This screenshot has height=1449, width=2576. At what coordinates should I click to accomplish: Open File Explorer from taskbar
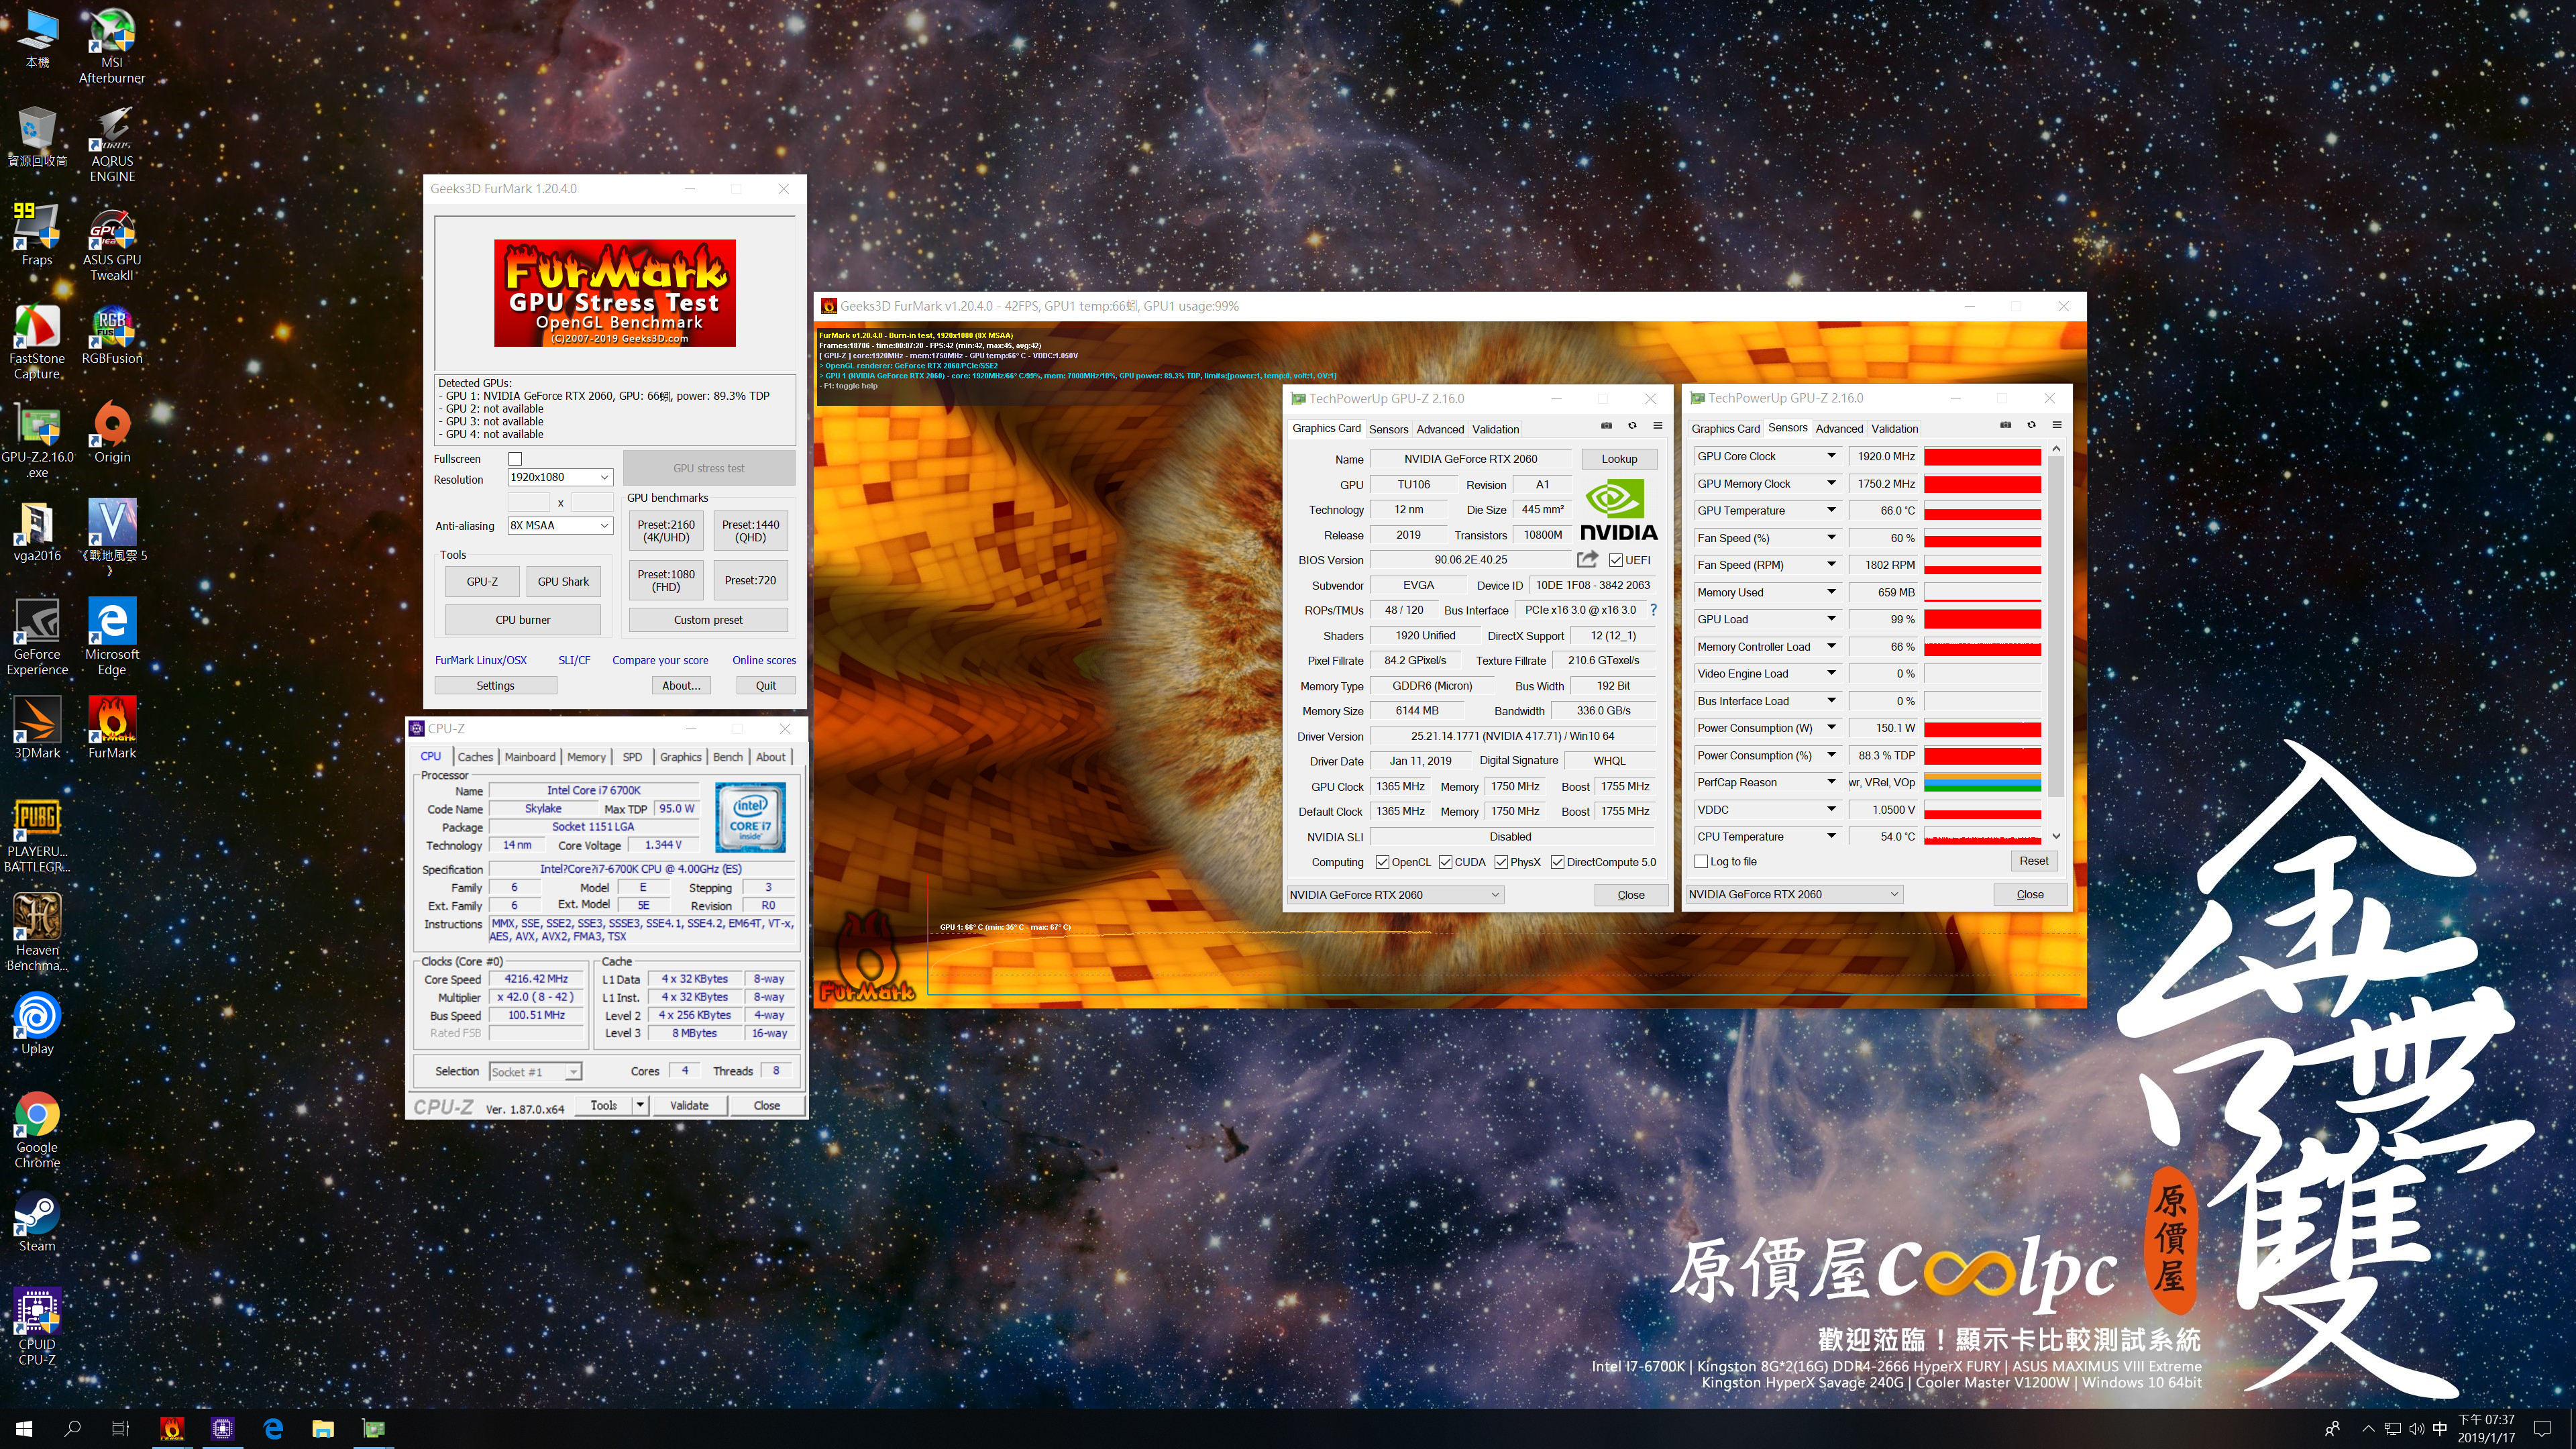(322, 1428)
